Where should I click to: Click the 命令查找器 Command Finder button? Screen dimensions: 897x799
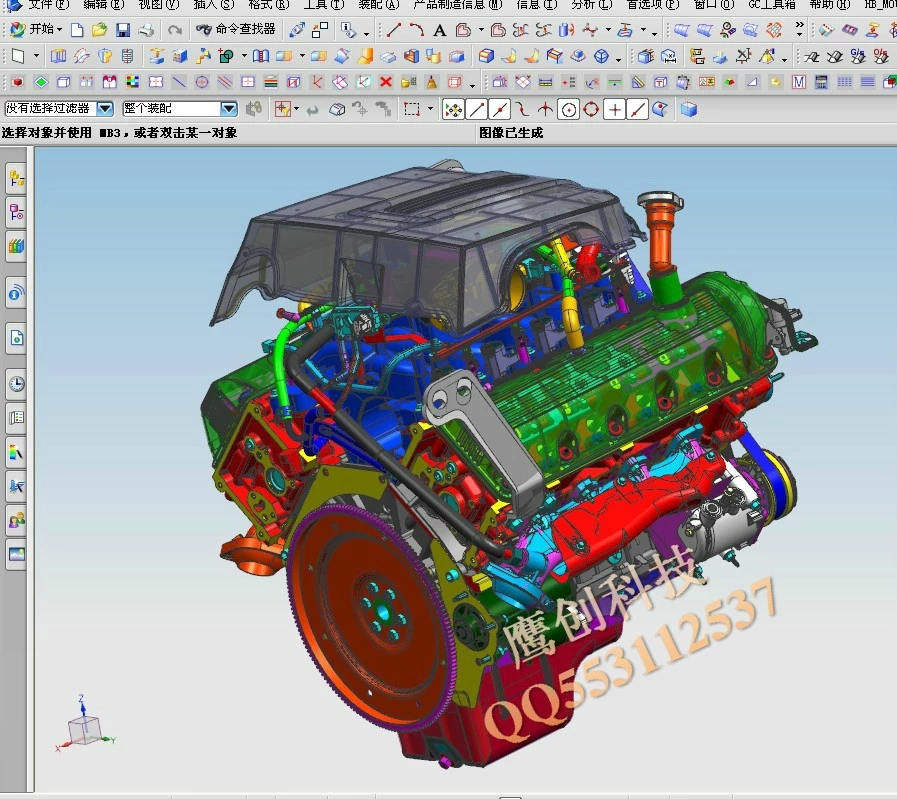[236, 30]
